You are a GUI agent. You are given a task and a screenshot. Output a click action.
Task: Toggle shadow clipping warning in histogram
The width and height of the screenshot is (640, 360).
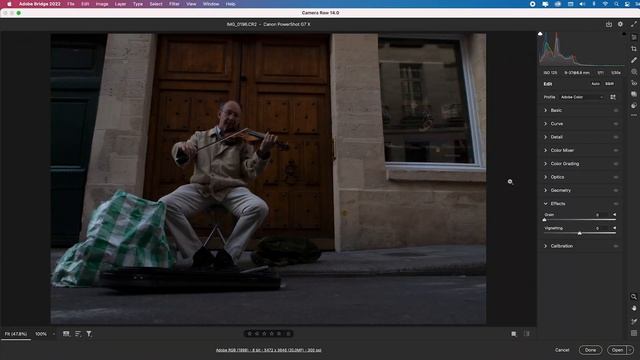coord(540,34)
